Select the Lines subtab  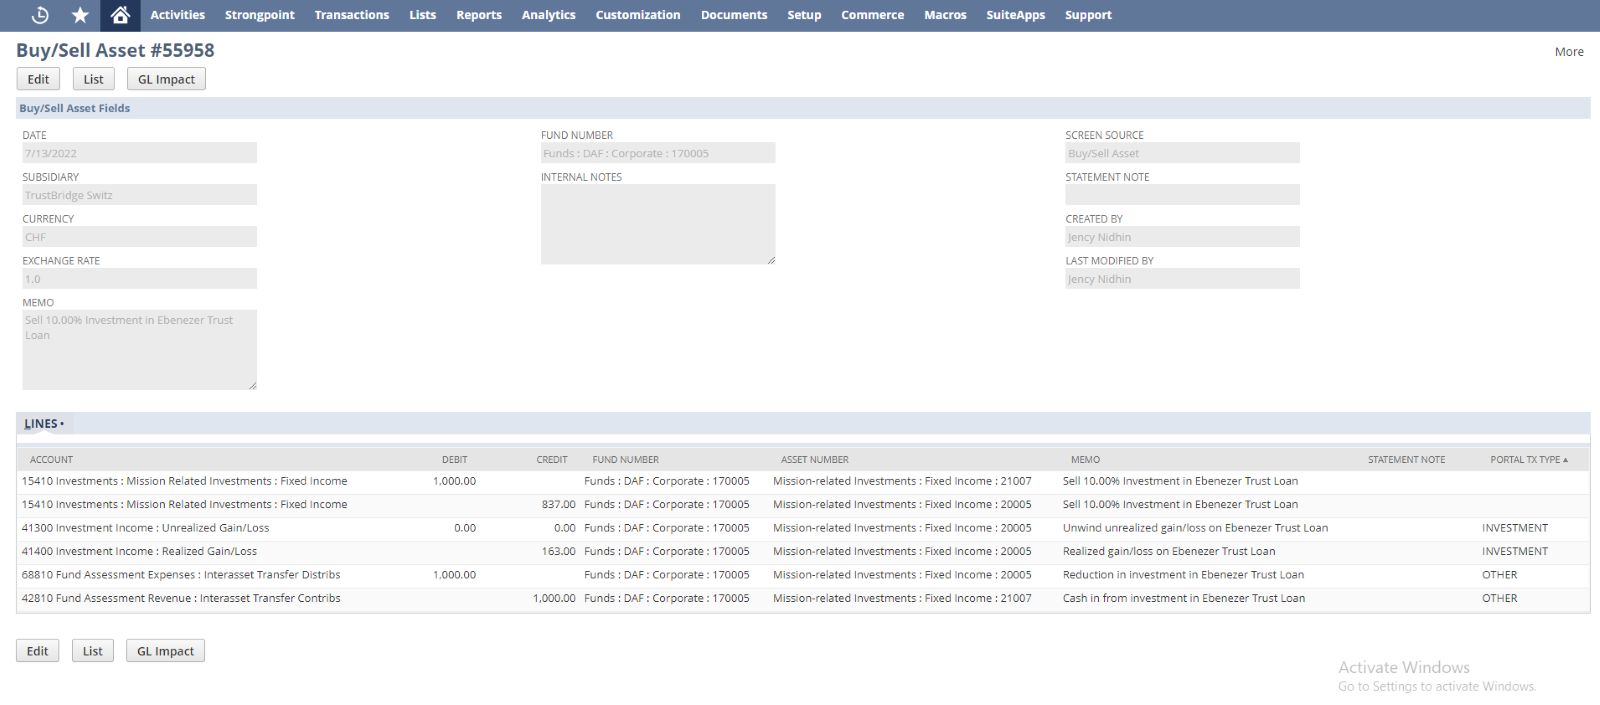click(43, 424)
